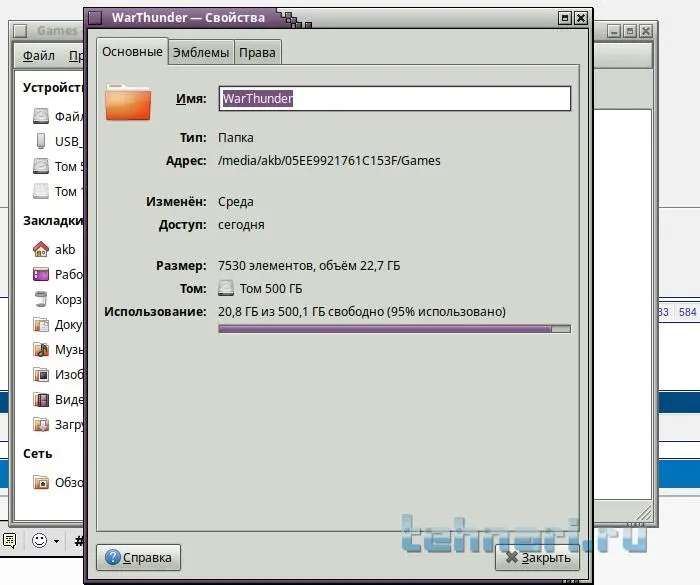Image resolution: width=700 pixels, height=585 pixels.
Task: Click the Изменён value Среда
Action: [236, 202]
